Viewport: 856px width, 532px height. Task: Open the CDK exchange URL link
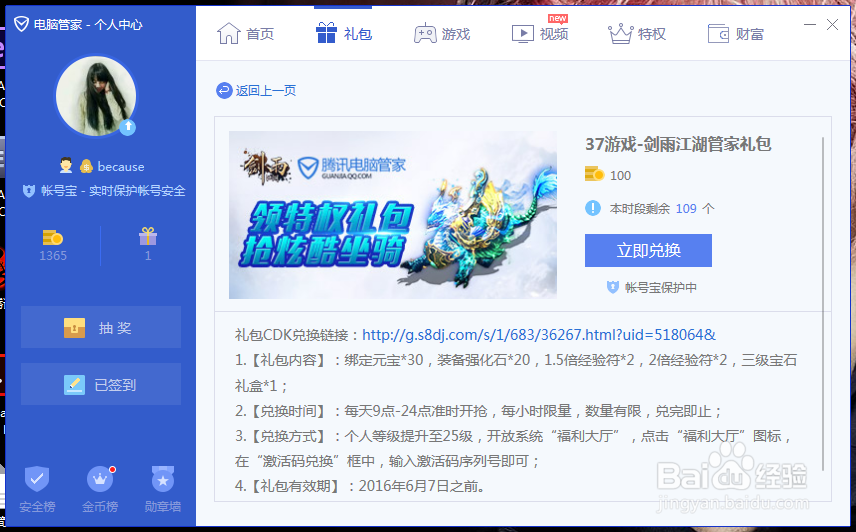tap(539, 334)
